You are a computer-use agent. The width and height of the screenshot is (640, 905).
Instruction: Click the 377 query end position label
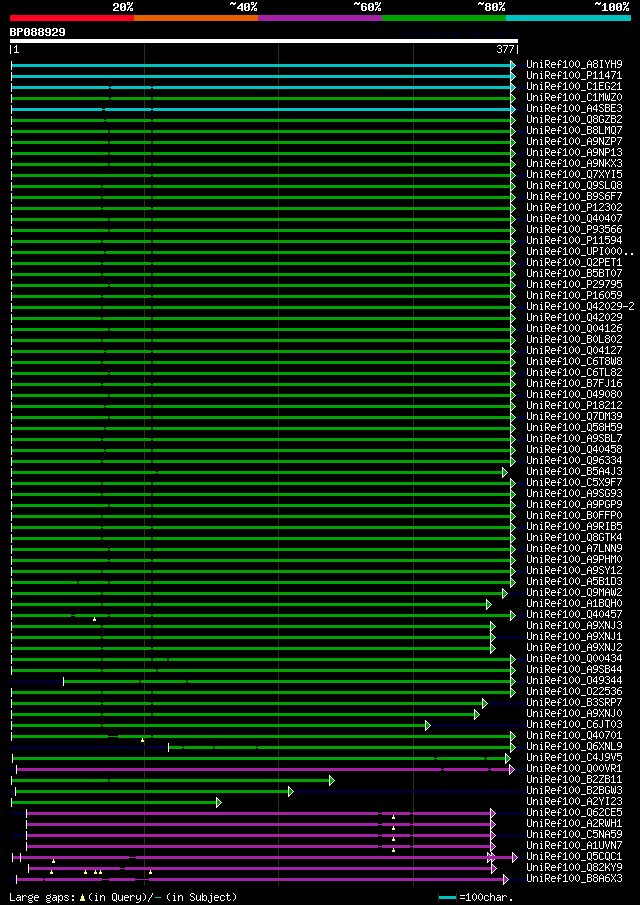point(505,50)
